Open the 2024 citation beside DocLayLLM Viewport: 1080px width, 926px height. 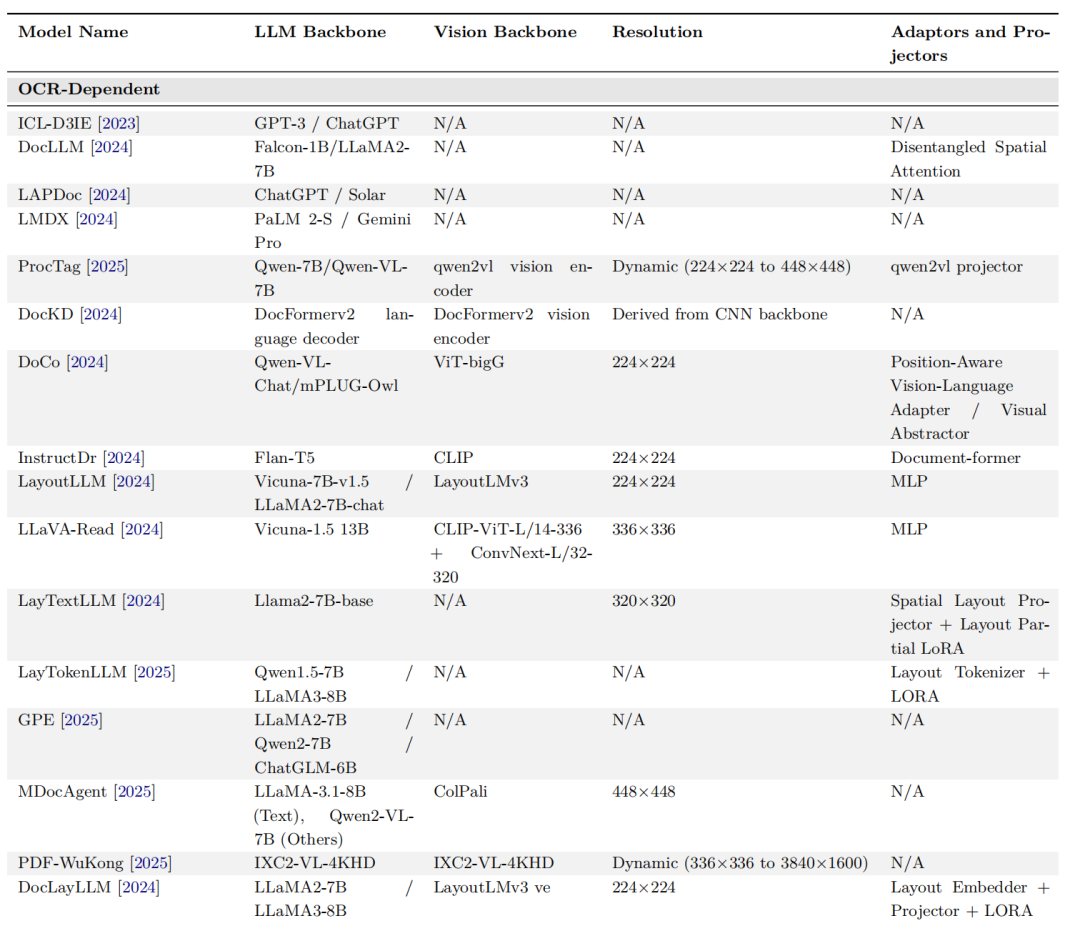(138, 887)
